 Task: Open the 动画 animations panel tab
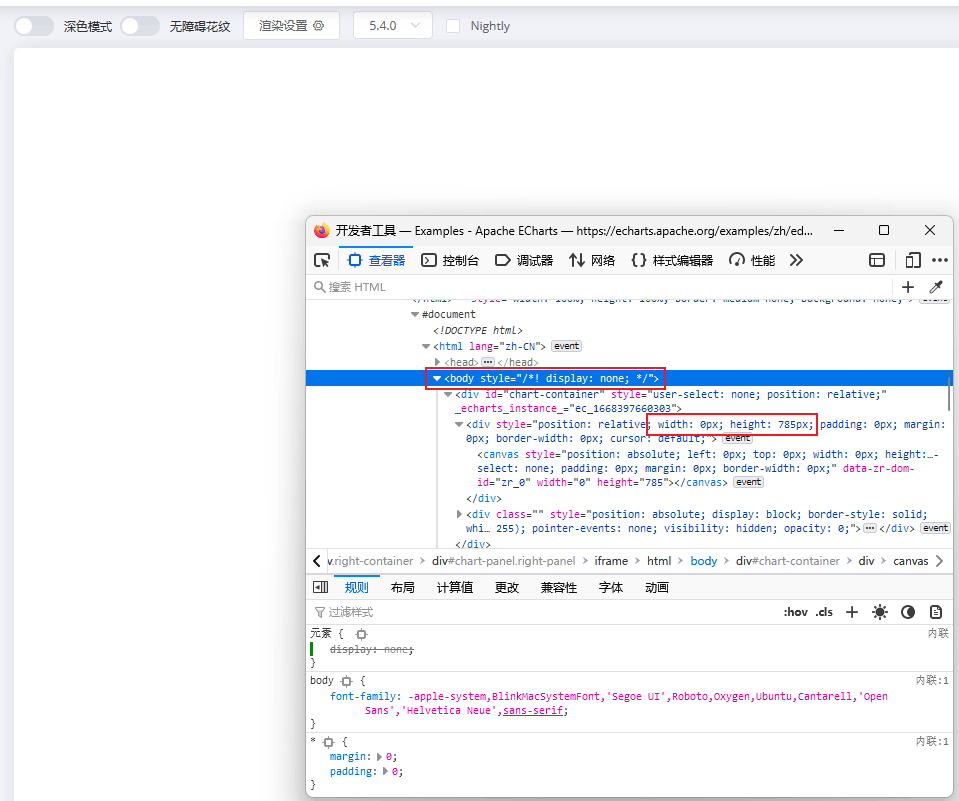657,588
